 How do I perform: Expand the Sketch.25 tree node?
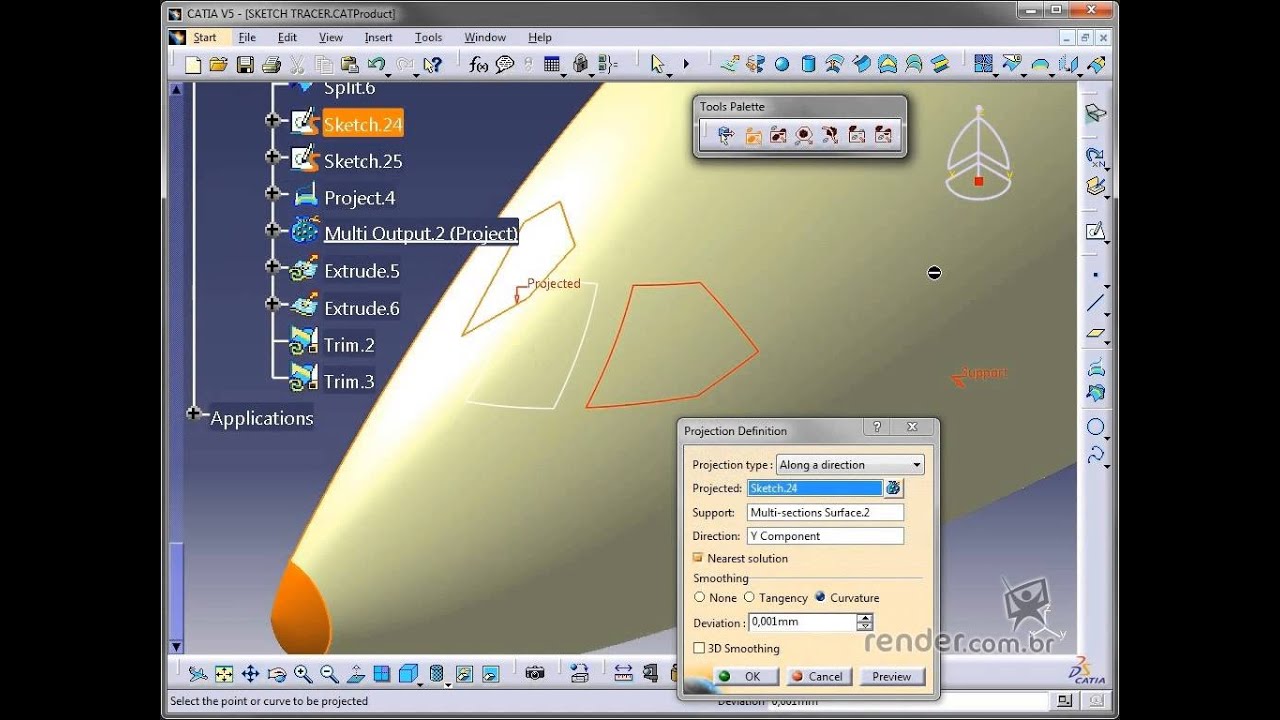tap(272, 157)
